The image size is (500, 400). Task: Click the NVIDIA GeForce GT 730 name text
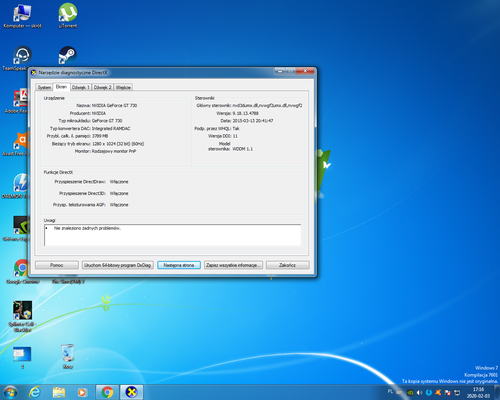pyautogui.click(x=114, y=105)
